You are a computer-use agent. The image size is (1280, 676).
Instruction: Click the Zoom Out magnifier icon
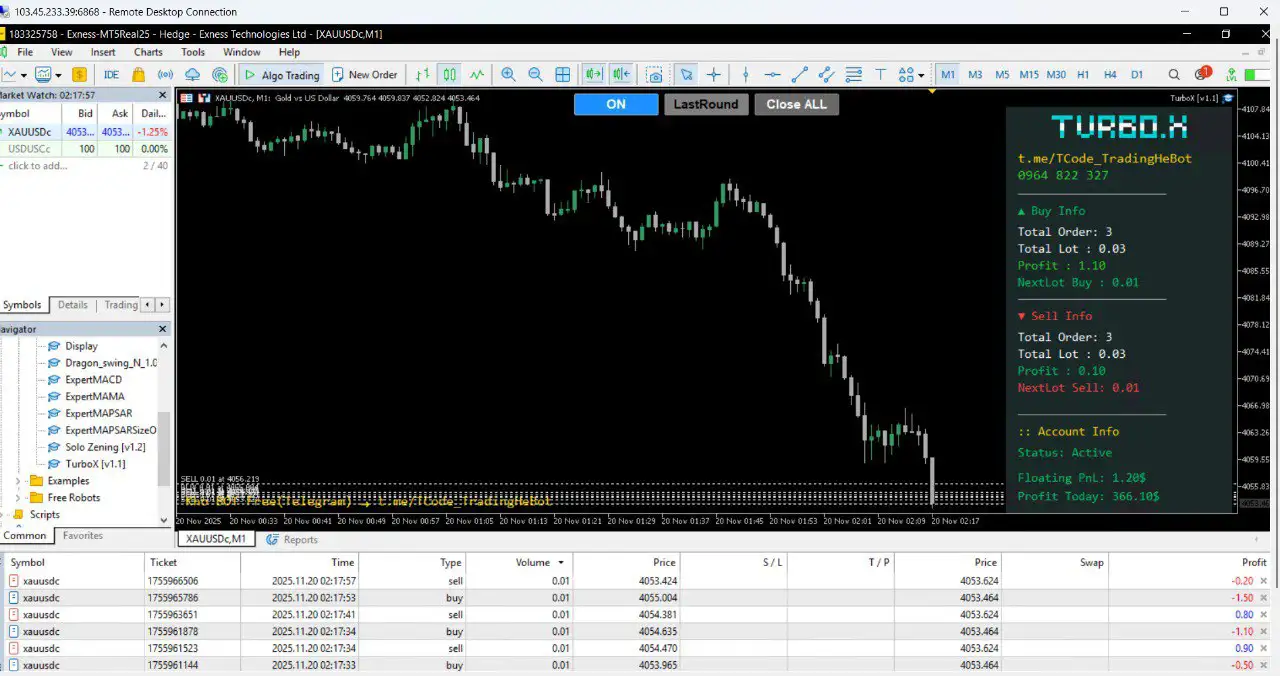click(535, 75)
